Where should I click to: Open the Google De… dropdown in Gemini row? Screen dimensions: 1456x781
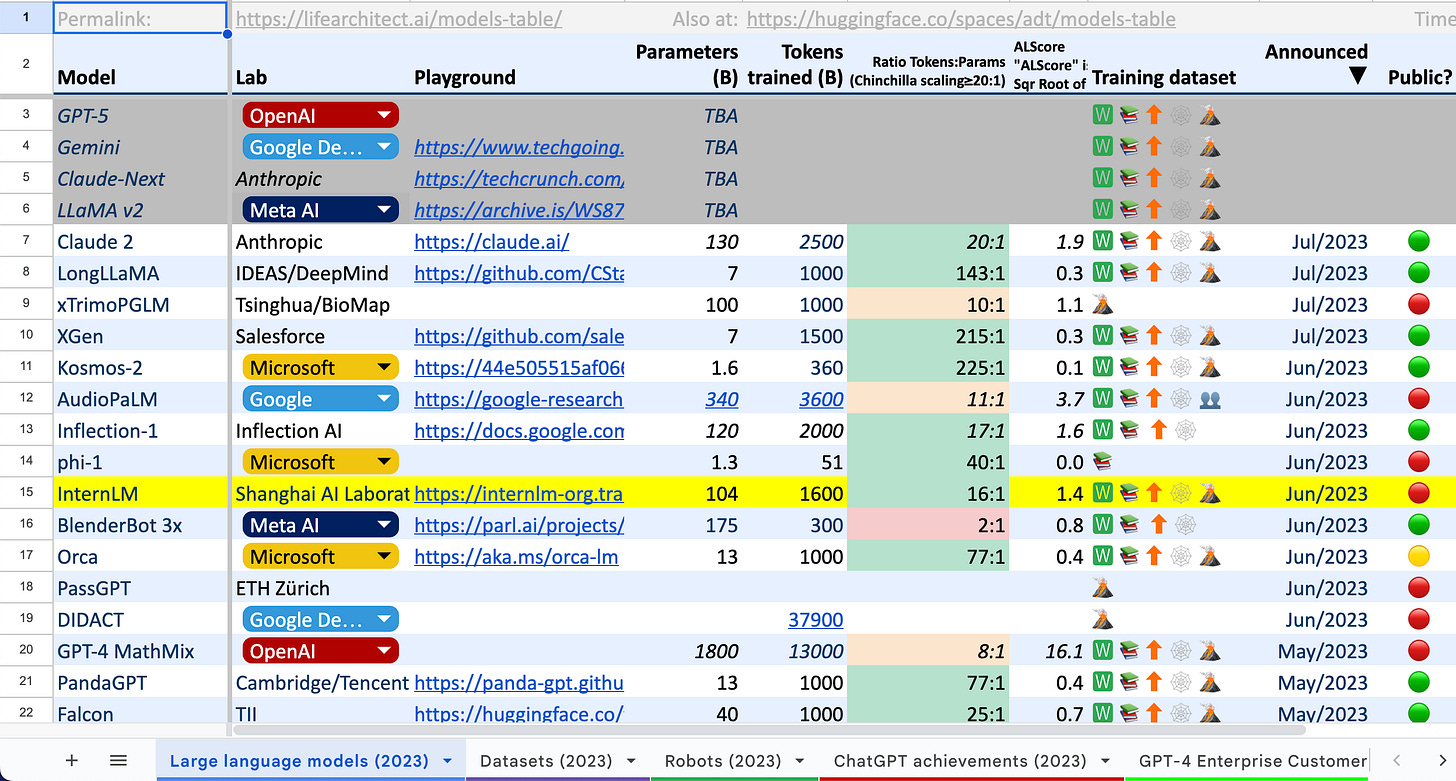(x=383, y=147)
